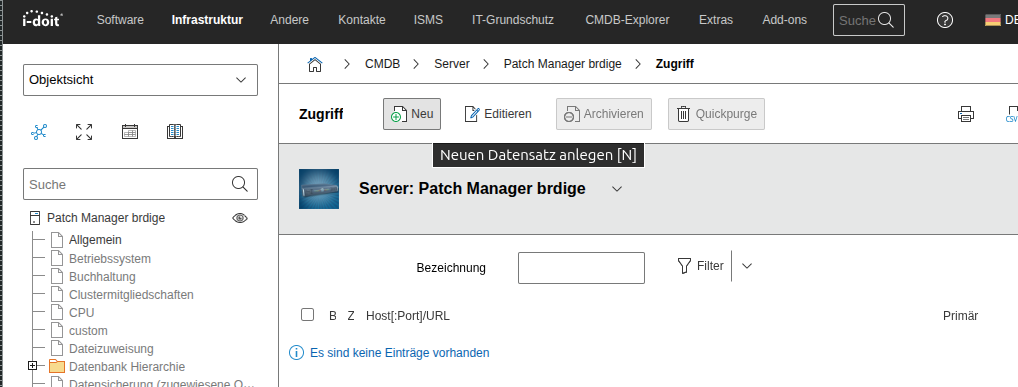Open the Infrastruktur menu

(x=207, y=20)
